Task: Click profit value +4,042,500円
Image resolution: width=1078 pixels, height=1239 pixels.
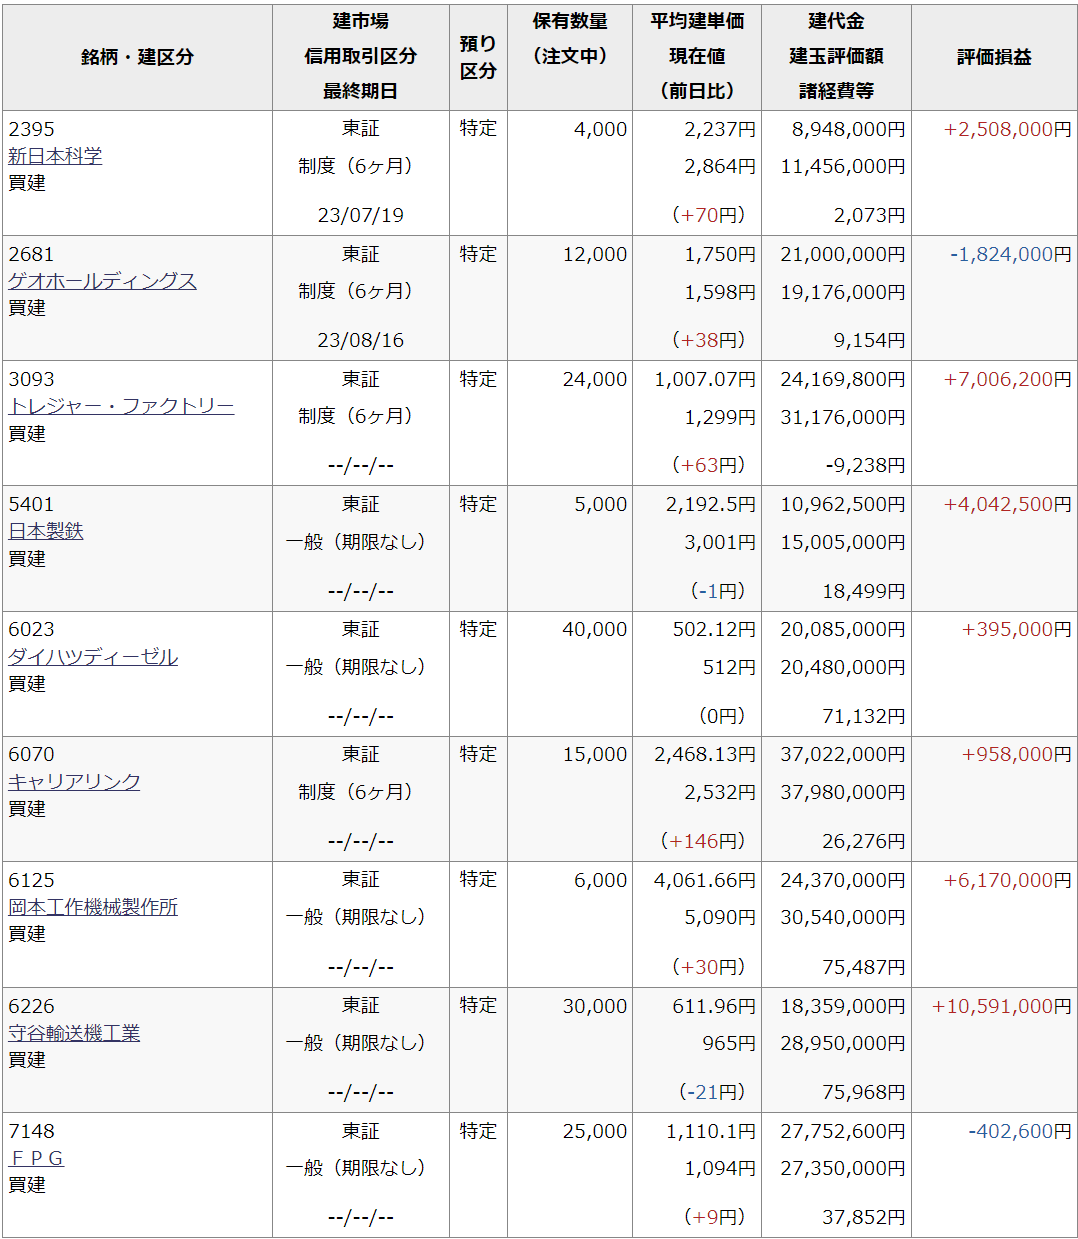Action: coord(1007,504)
